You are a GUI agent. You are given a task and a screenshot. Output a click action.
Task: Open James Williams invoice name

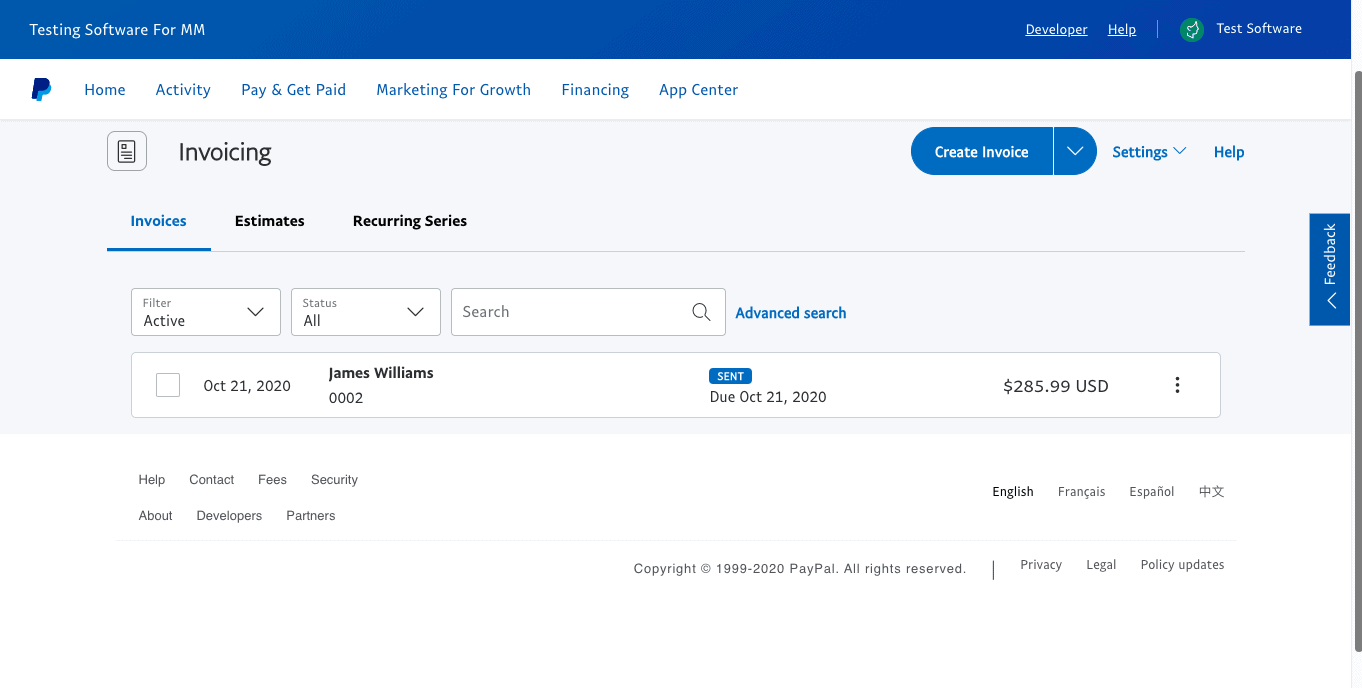(381, 373)
